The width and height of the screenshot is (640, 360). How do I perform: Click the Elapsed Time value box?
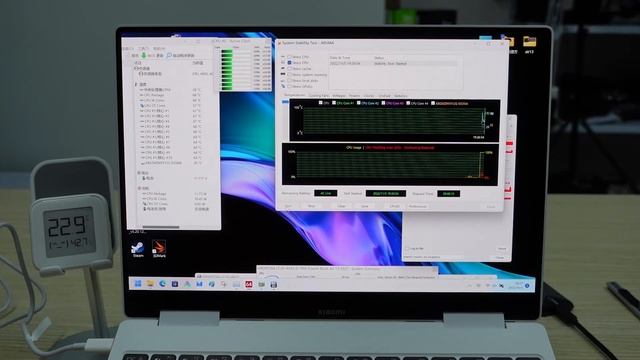448,193
